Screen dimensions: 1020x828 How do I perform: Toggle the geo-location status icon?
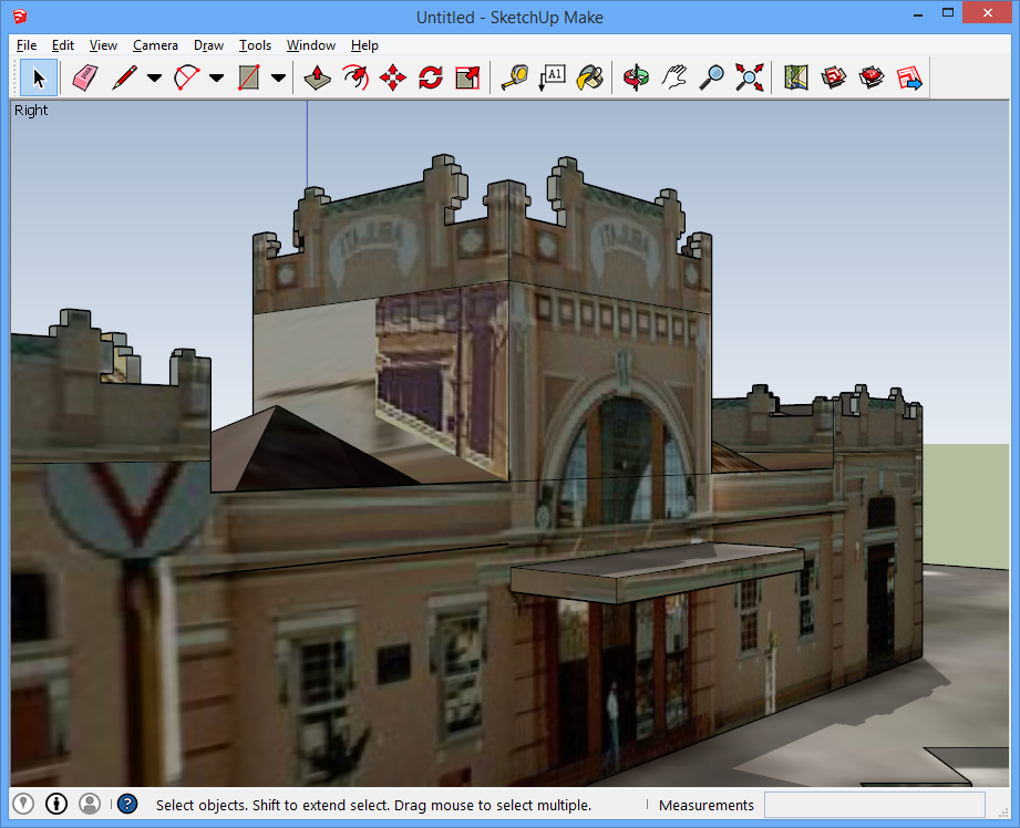pos(25,803)
